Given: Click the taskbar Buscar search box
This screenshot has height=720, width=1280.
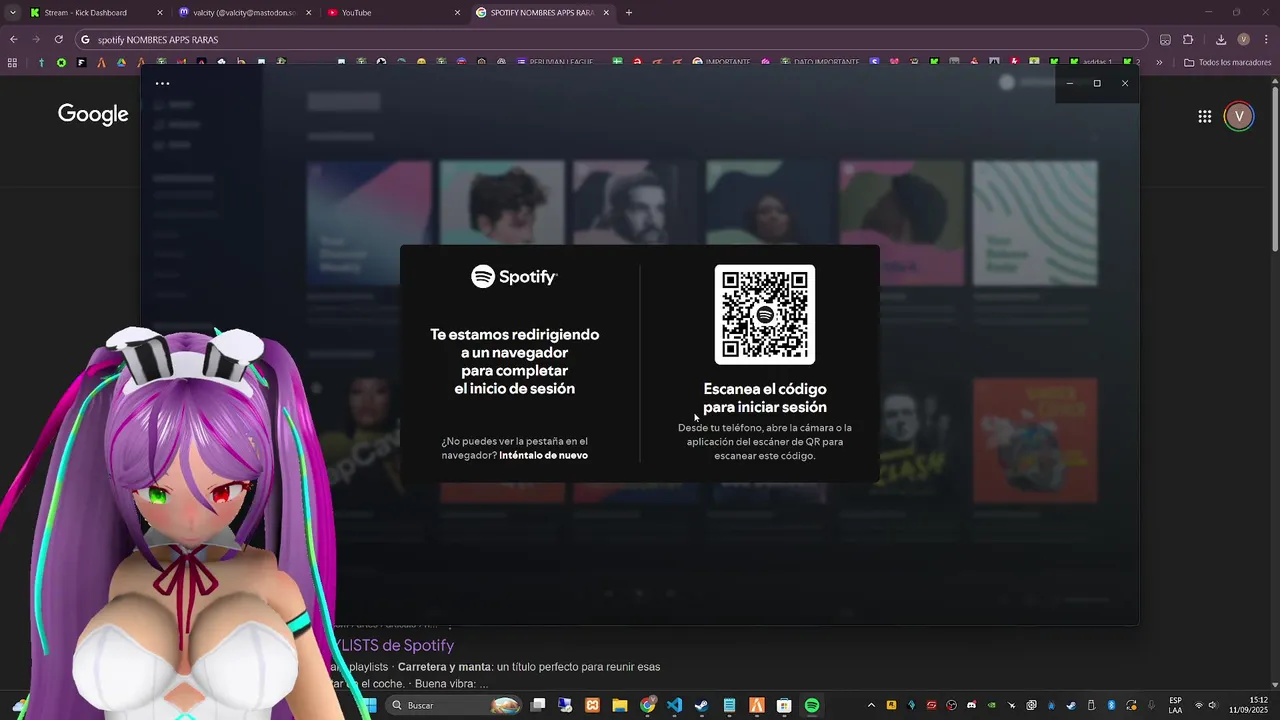Looking at the screenshot, I should tap(455, 706).
